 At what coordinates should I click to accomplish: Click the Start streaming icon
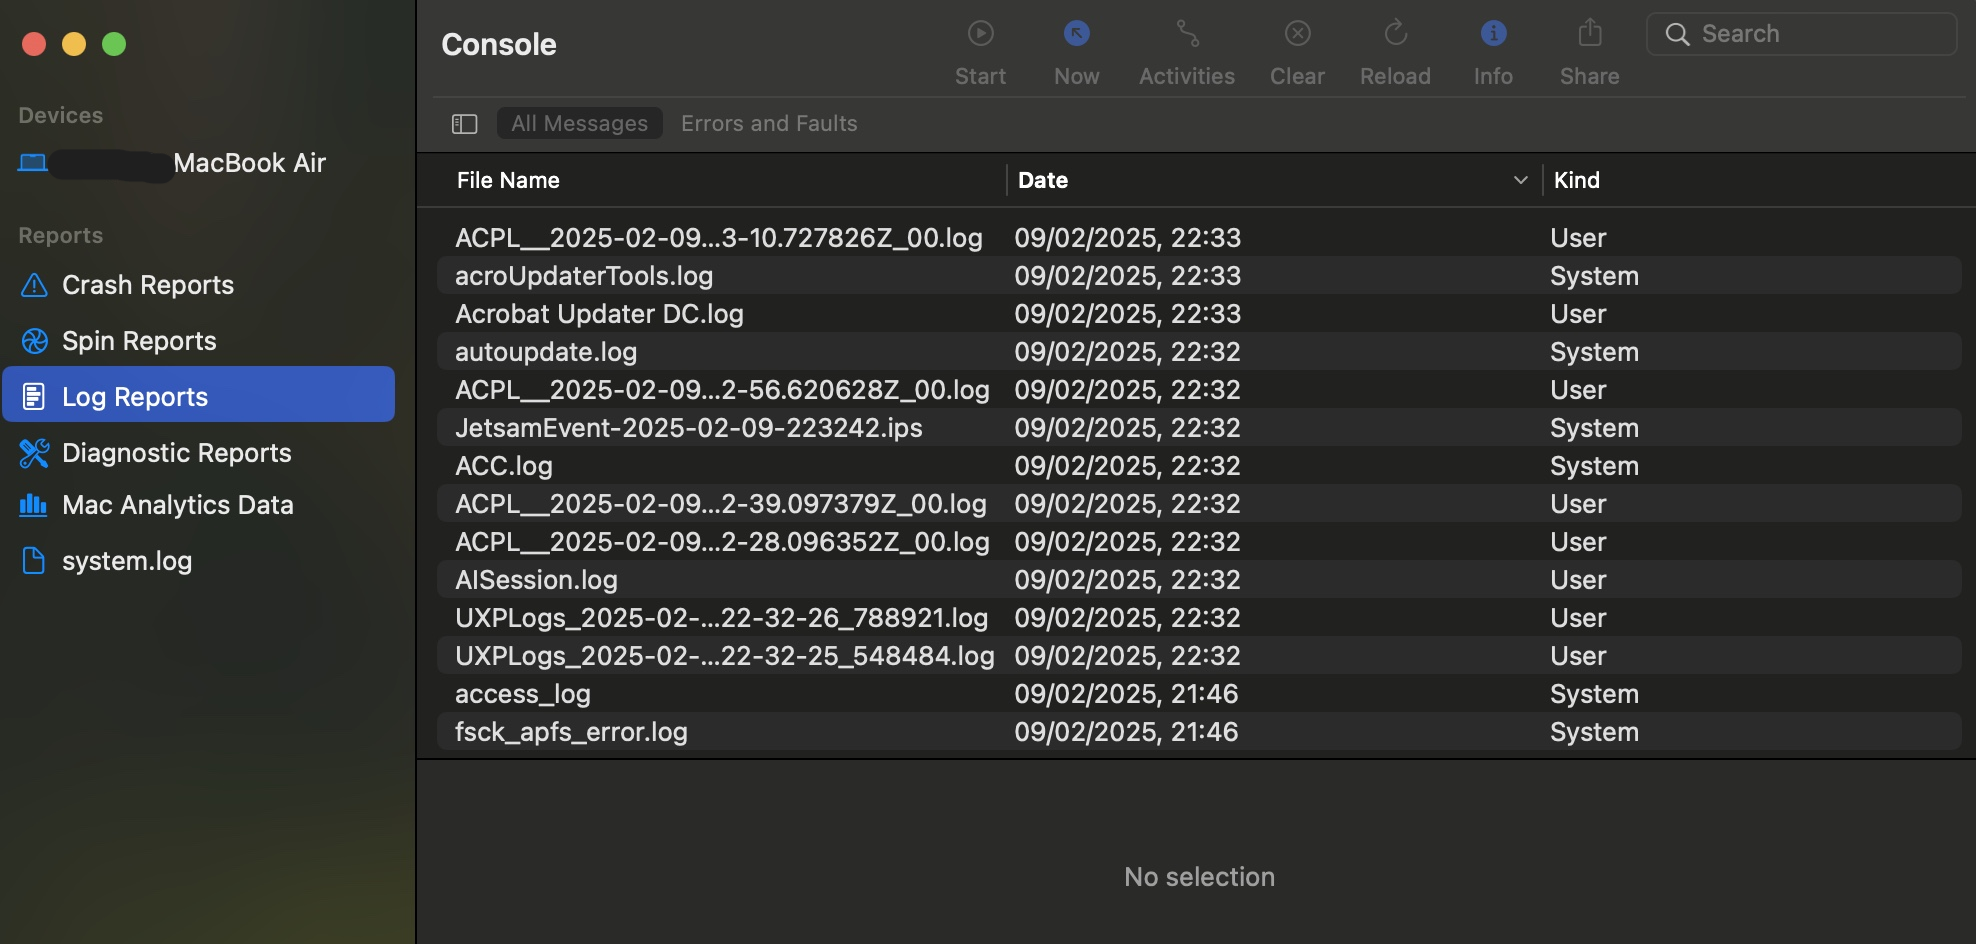pyautogui.click(x=980, y=33)
